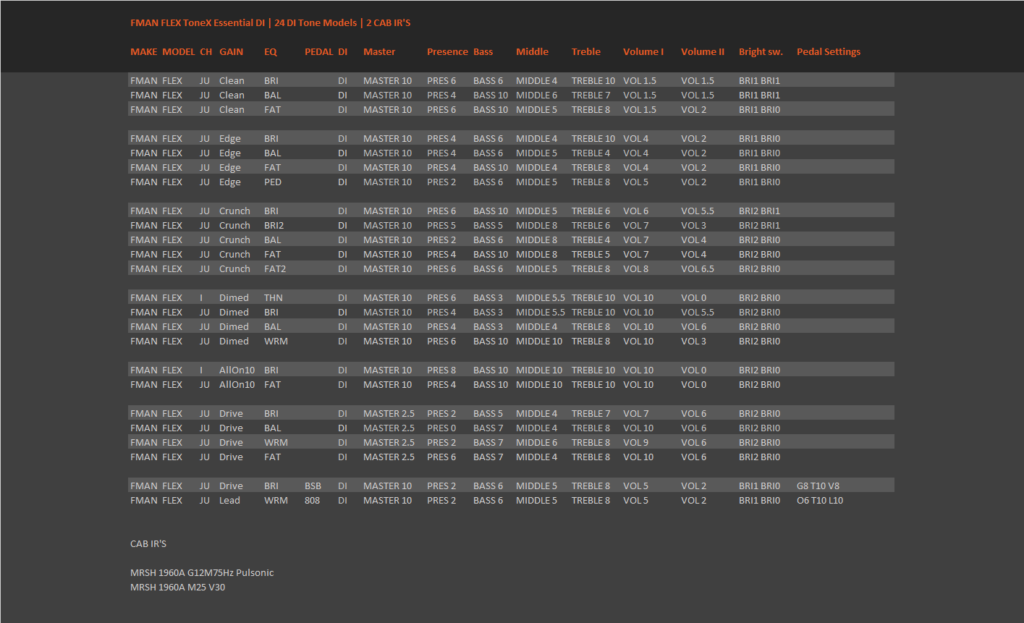The width and height of the screenshot is (1024, 623).
Task: Select pedal settings 'O6 T10 L10'
Action: pyautogui.click(x=820, y=500)
